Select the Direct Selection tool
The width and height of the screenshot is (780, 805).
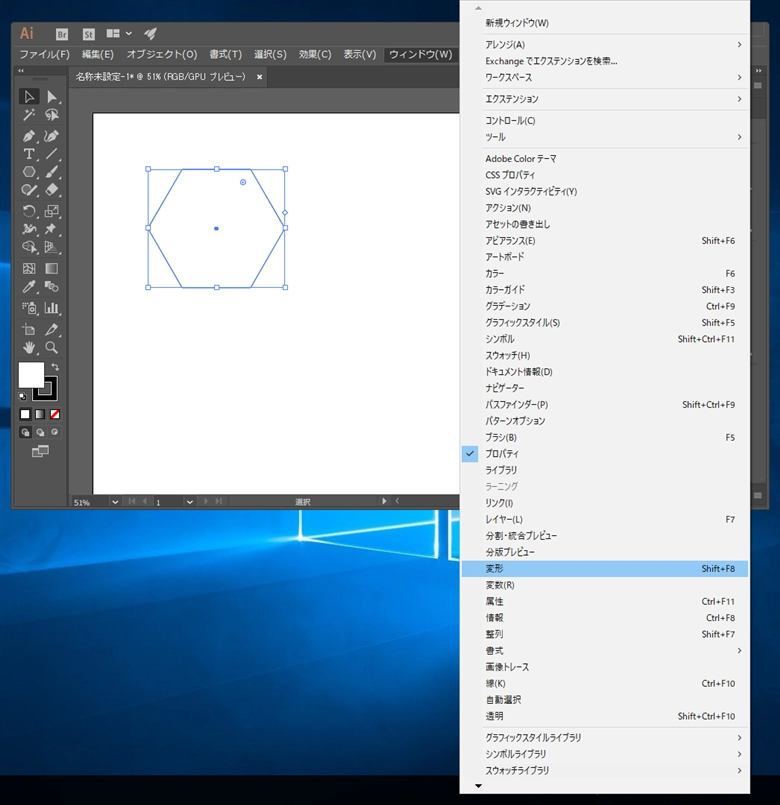click(x=52, y=97)
